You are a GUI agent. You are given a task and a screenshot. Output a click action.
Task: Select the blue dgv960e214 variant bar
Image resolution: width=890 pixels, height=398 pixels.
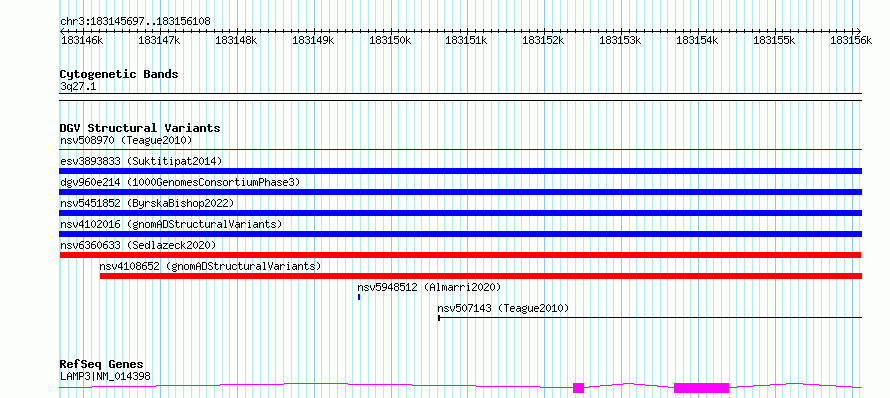point(461,192)
